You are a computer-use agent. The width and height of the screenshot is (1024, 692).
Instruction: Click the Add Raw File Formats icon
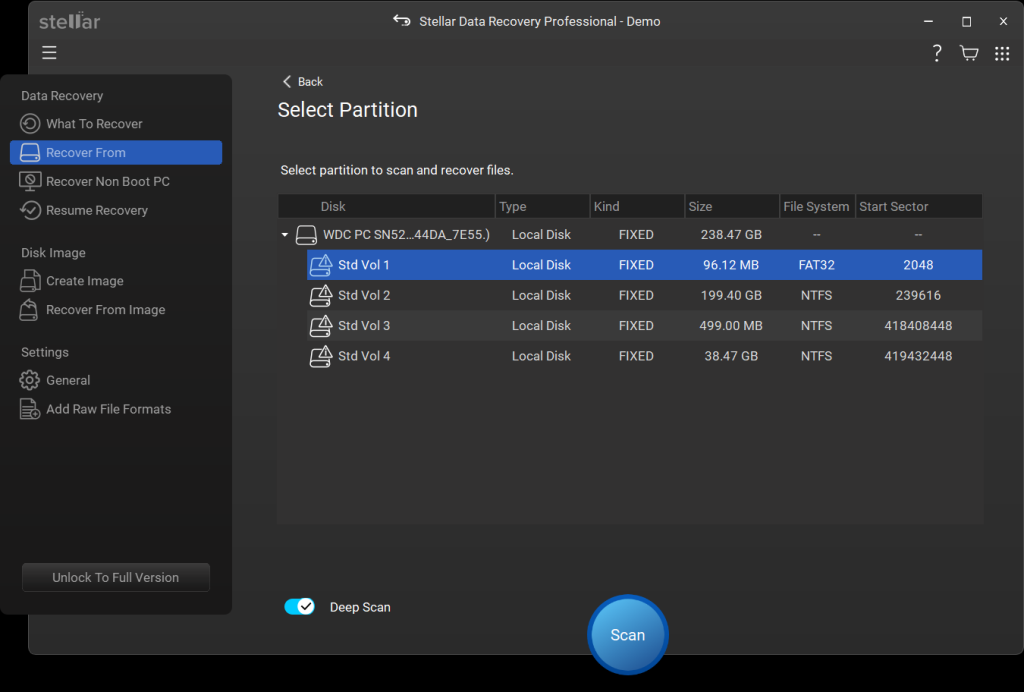(x=30, y=409)
